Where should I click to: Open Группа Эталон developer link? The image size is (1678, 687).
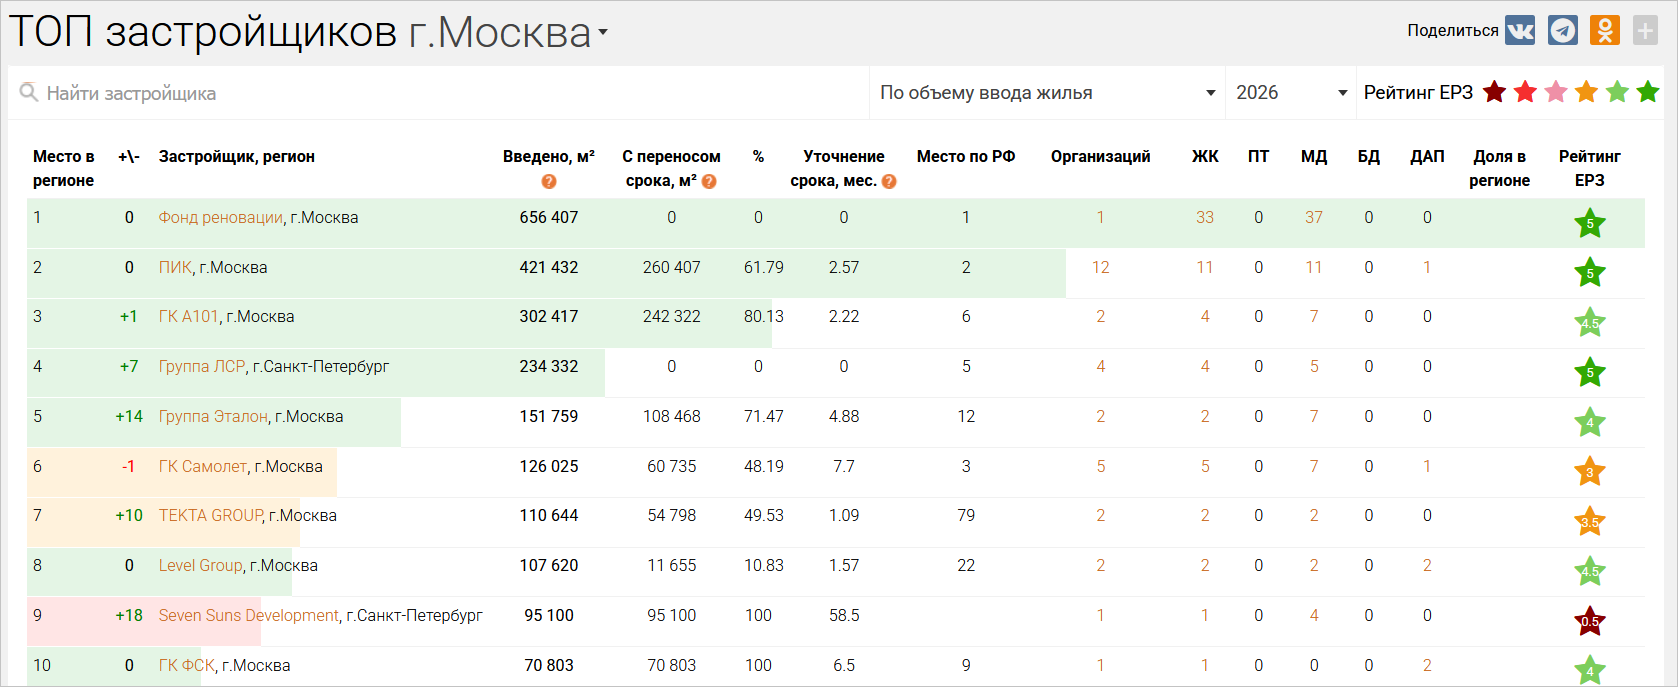[x=213, y=416]
